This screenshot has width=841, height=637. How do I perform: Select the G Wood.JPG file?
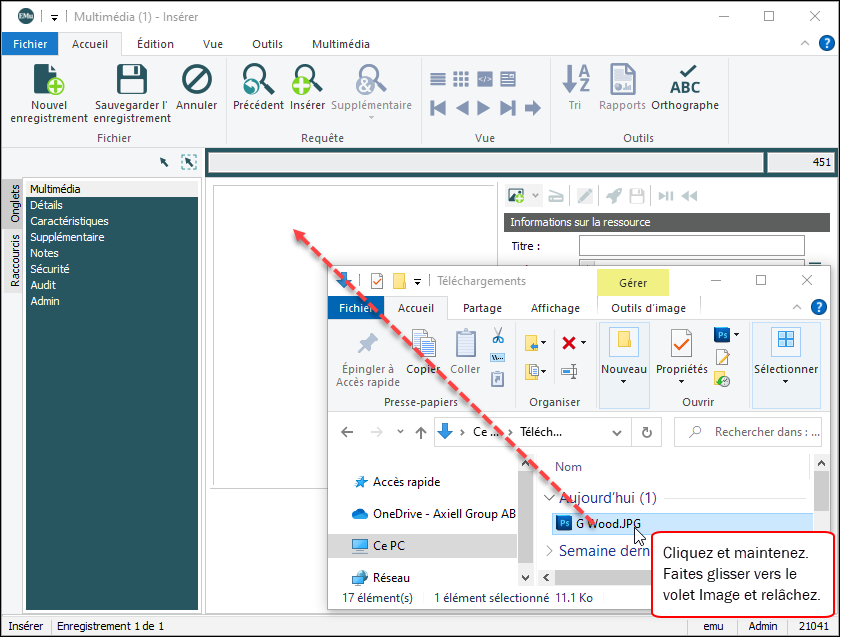(x=608, y=522)
